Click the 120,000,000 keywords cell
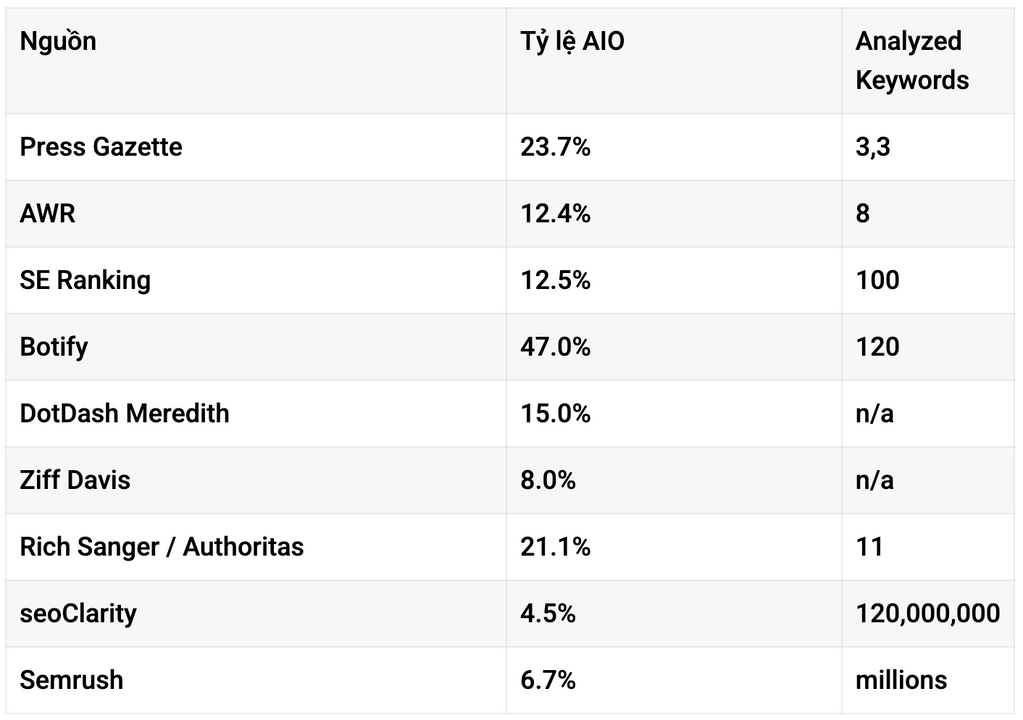 pyautogui.click(x=927, y=613)
